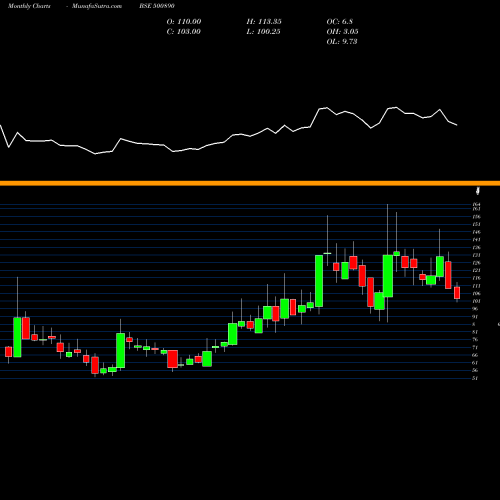Click the 96 price axis label
This screenshot has height=500, width=500.
pos(475,309)
